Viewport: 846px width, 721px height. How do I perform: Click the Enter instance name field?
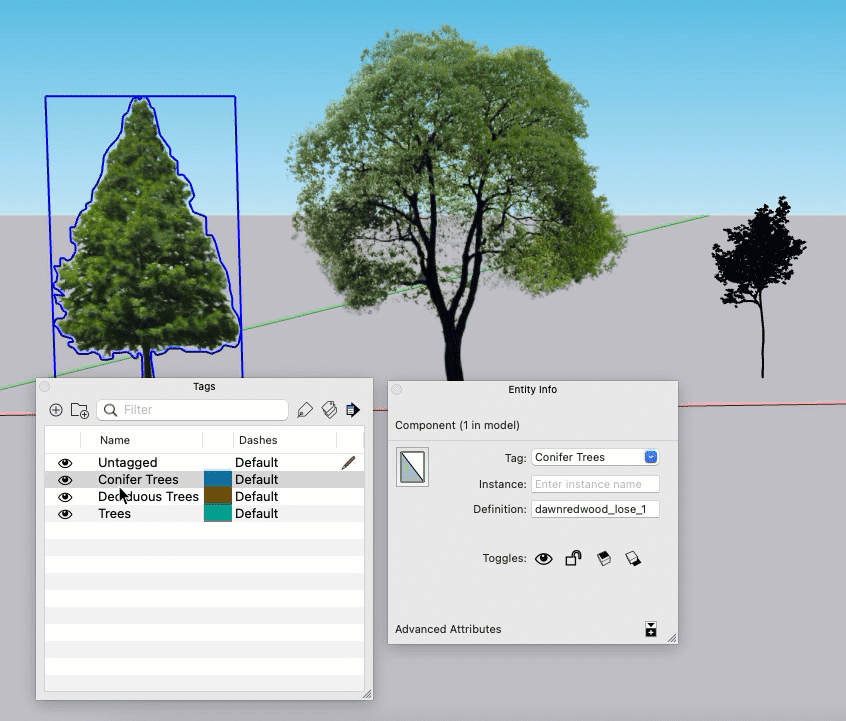595,484
